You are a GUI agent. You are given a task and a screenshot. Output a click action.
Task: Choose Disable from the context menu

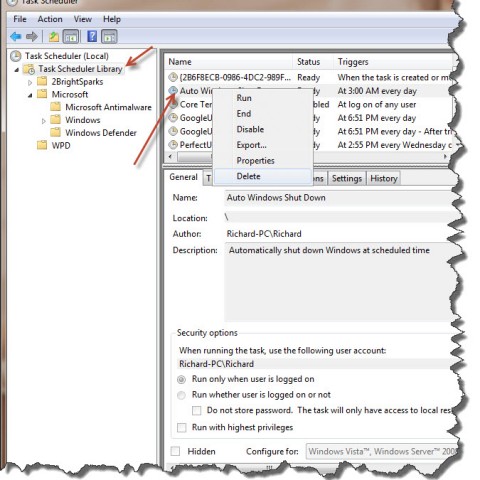point(250,129)
